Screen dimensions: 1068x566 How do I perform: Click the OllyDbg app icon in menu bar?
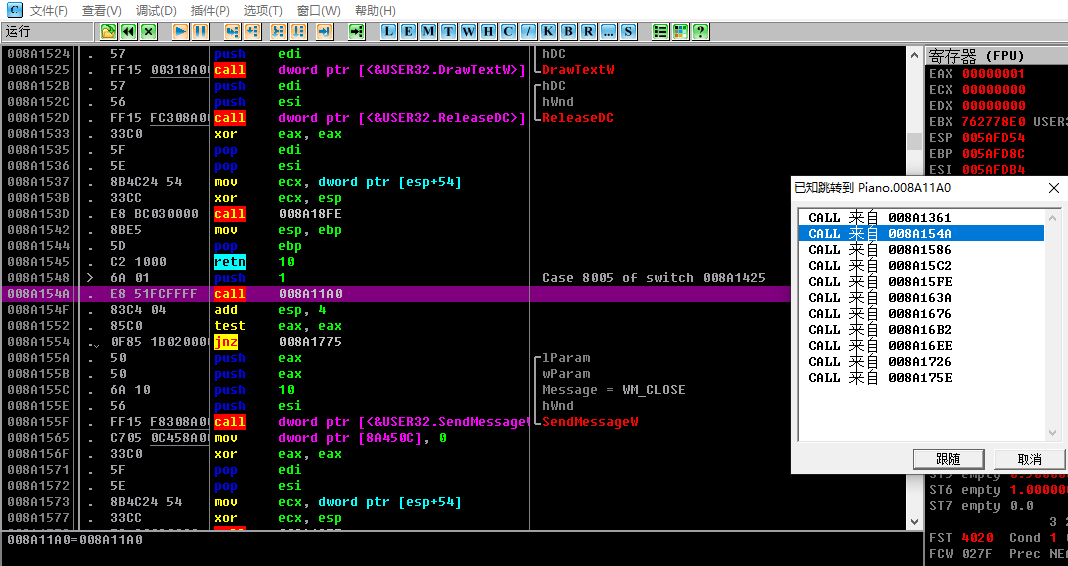tap(13, 10)
